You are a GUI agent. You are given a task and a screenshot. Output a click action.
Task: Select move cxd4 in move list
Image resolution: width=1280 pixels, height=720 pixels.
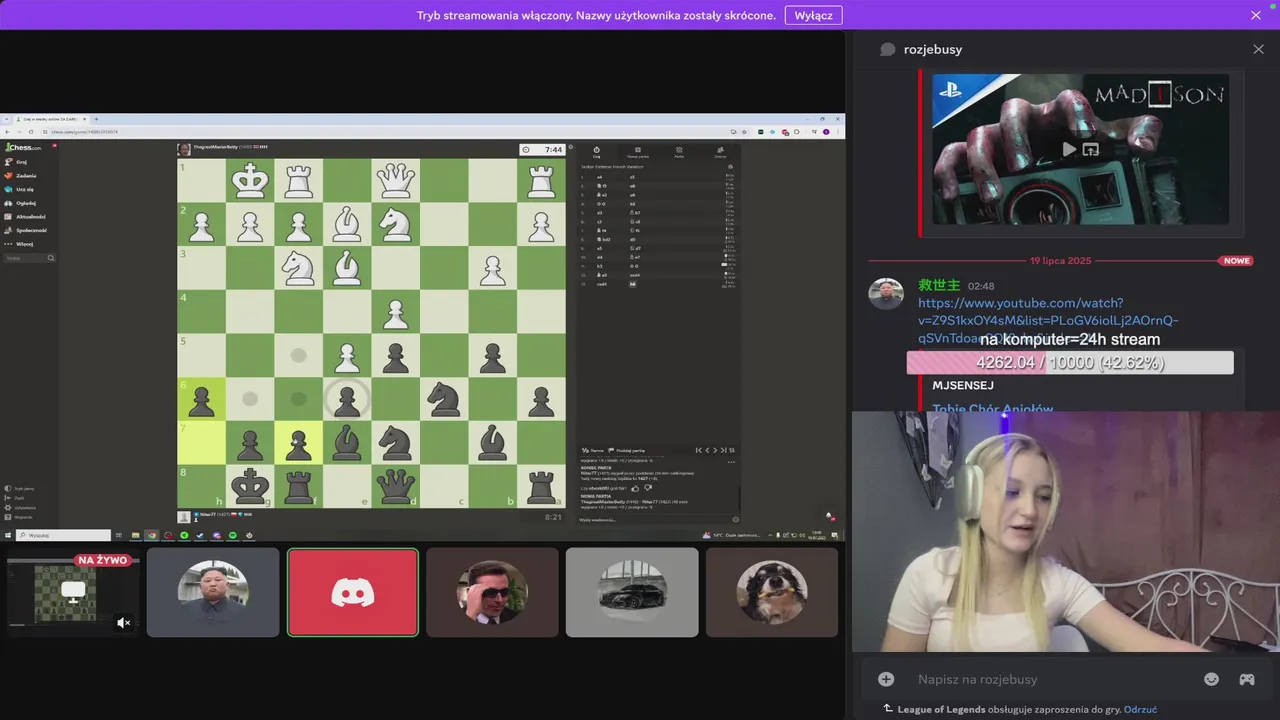point(602,284)
